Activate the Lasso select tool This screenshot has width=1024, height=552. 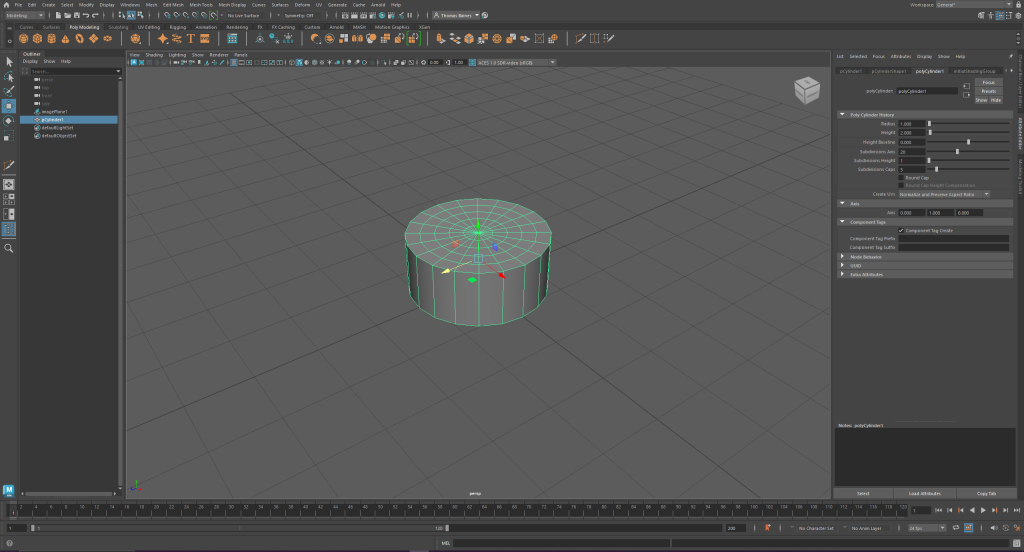9,76
